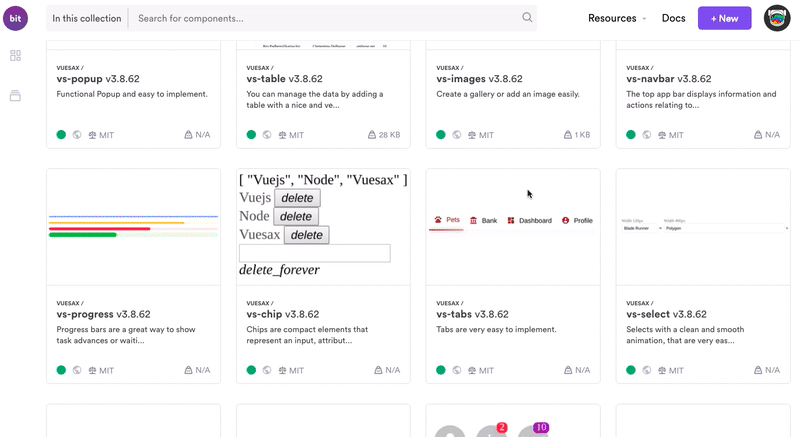Click the search magnifier icon
This screenshot has height=437, width=800.
pos(527,18)
